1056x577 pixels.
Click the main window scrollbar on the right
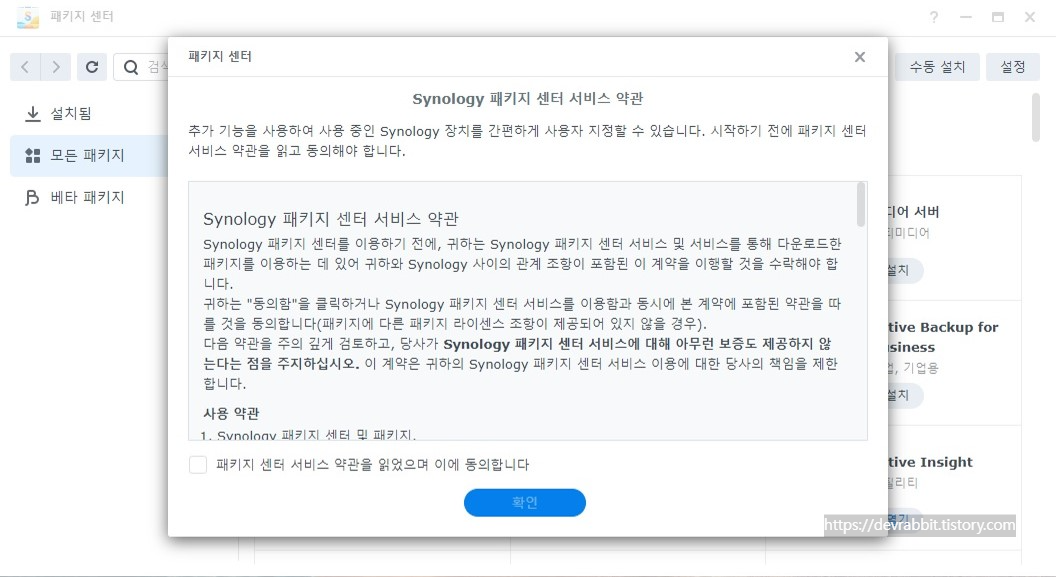(x=1036, y=117)
